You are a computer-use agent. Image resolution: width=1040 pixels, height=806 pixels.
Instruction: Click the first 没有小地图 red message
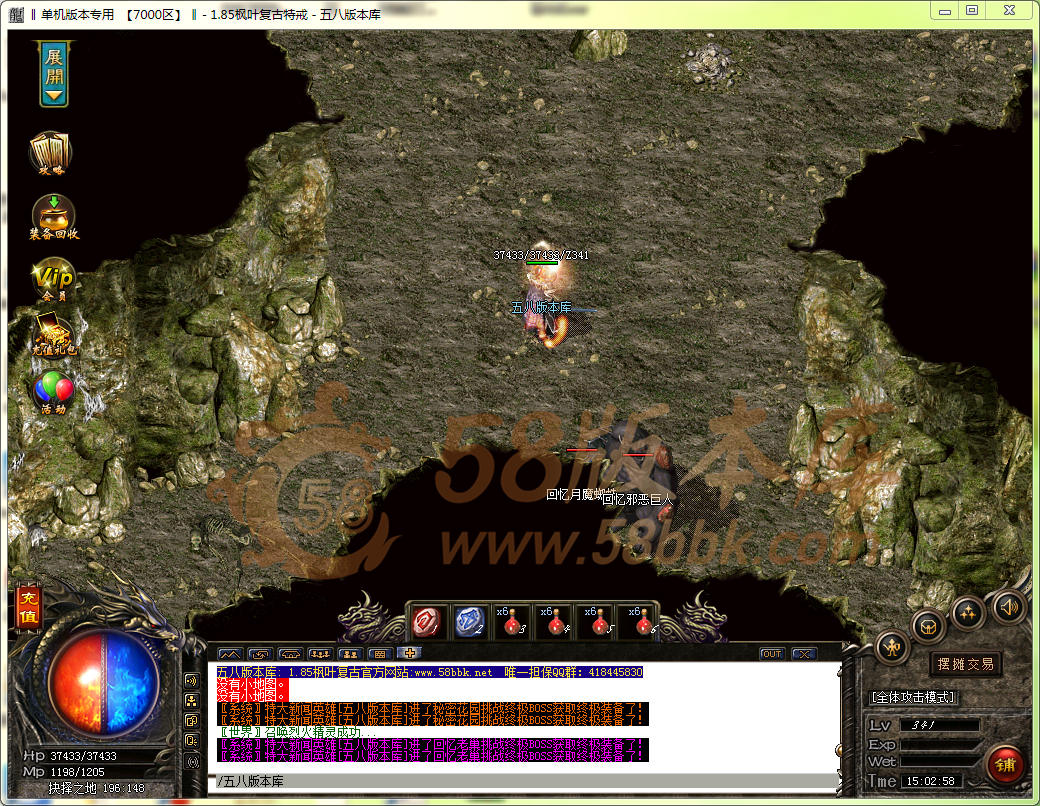click(x=252, y=684)
